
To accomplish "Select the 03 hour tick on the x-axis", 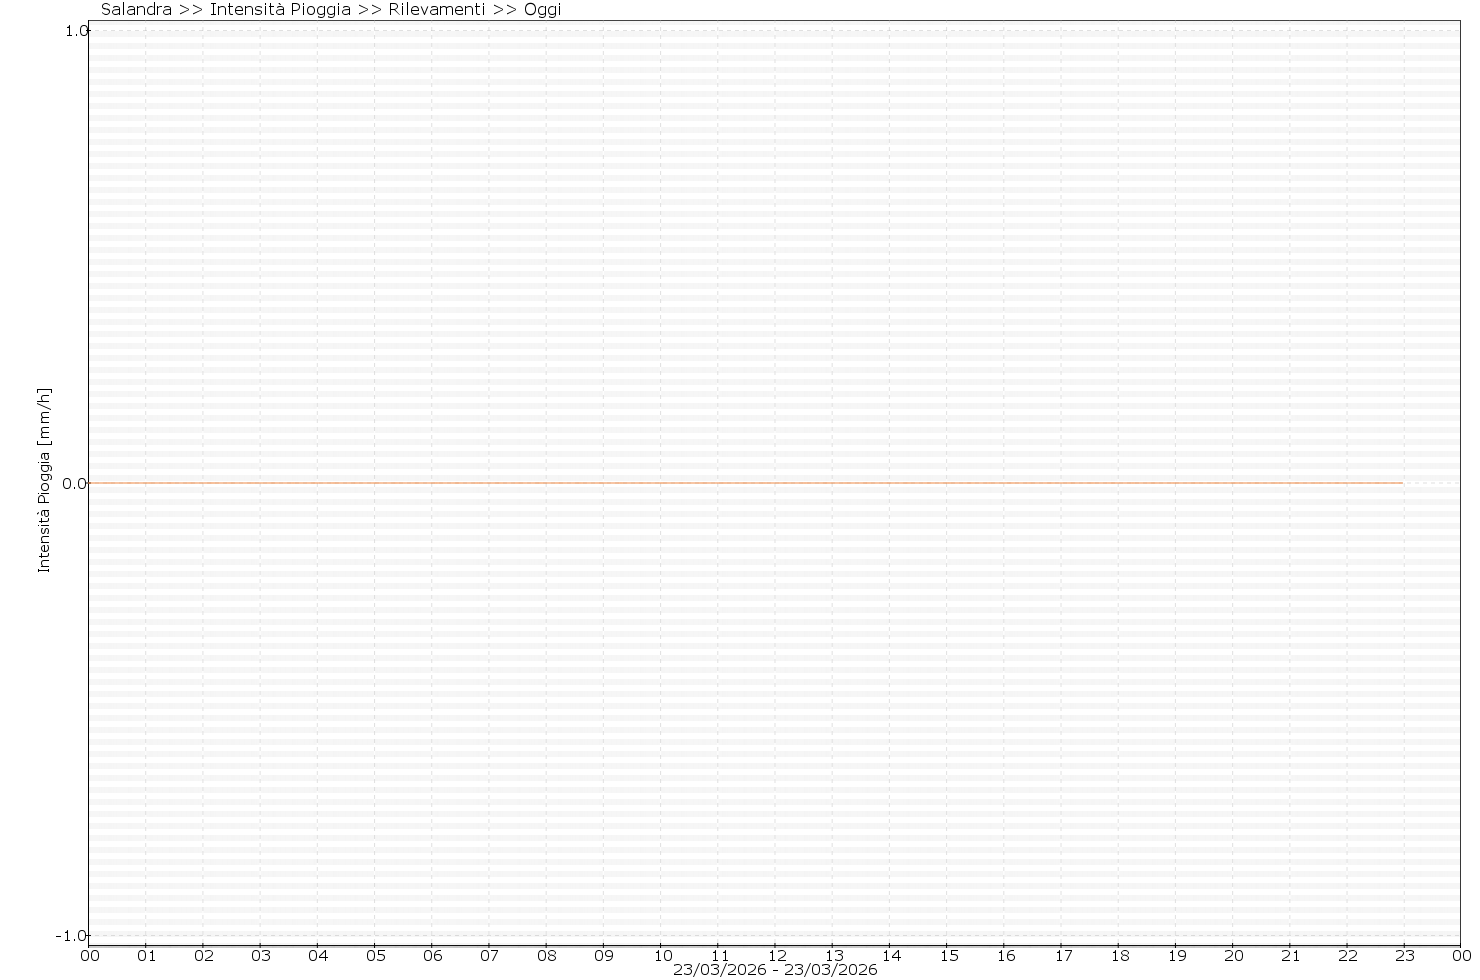I will pyautogui.click(x=260, y=956).
